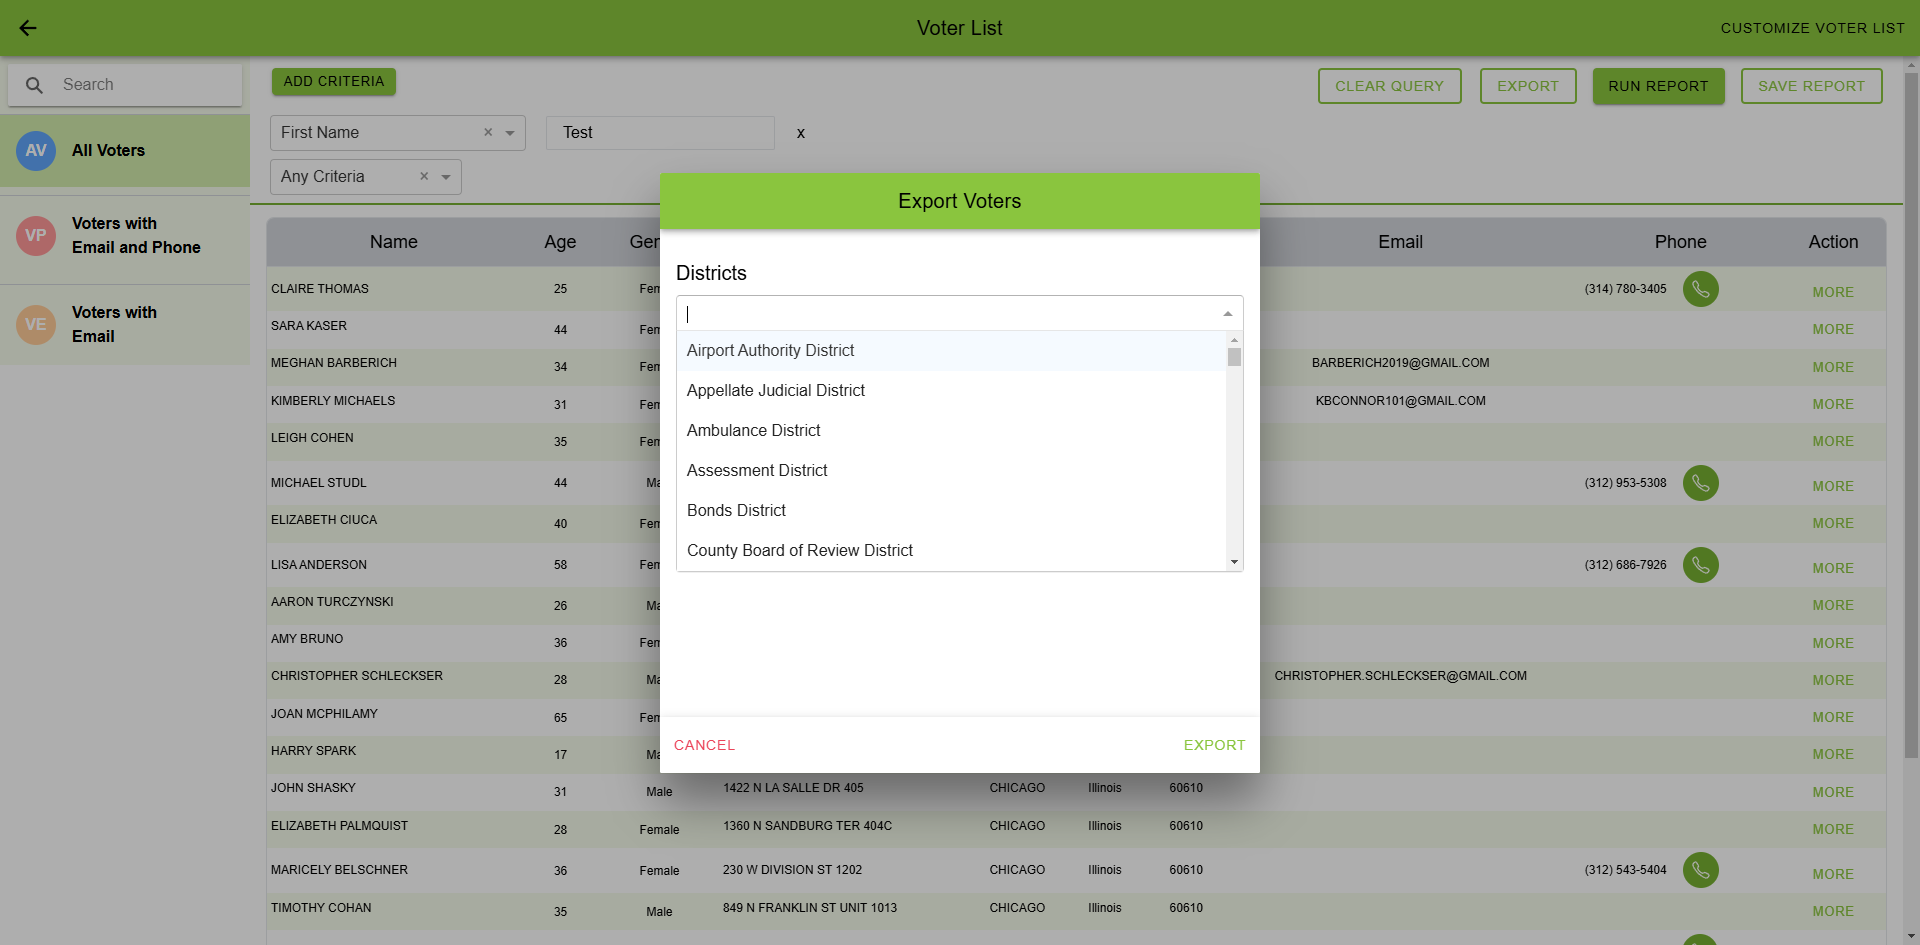Call Lisa Anderson using phone icon
This screenshot has width=1920, height=945.
click(x=1700, y=565)
